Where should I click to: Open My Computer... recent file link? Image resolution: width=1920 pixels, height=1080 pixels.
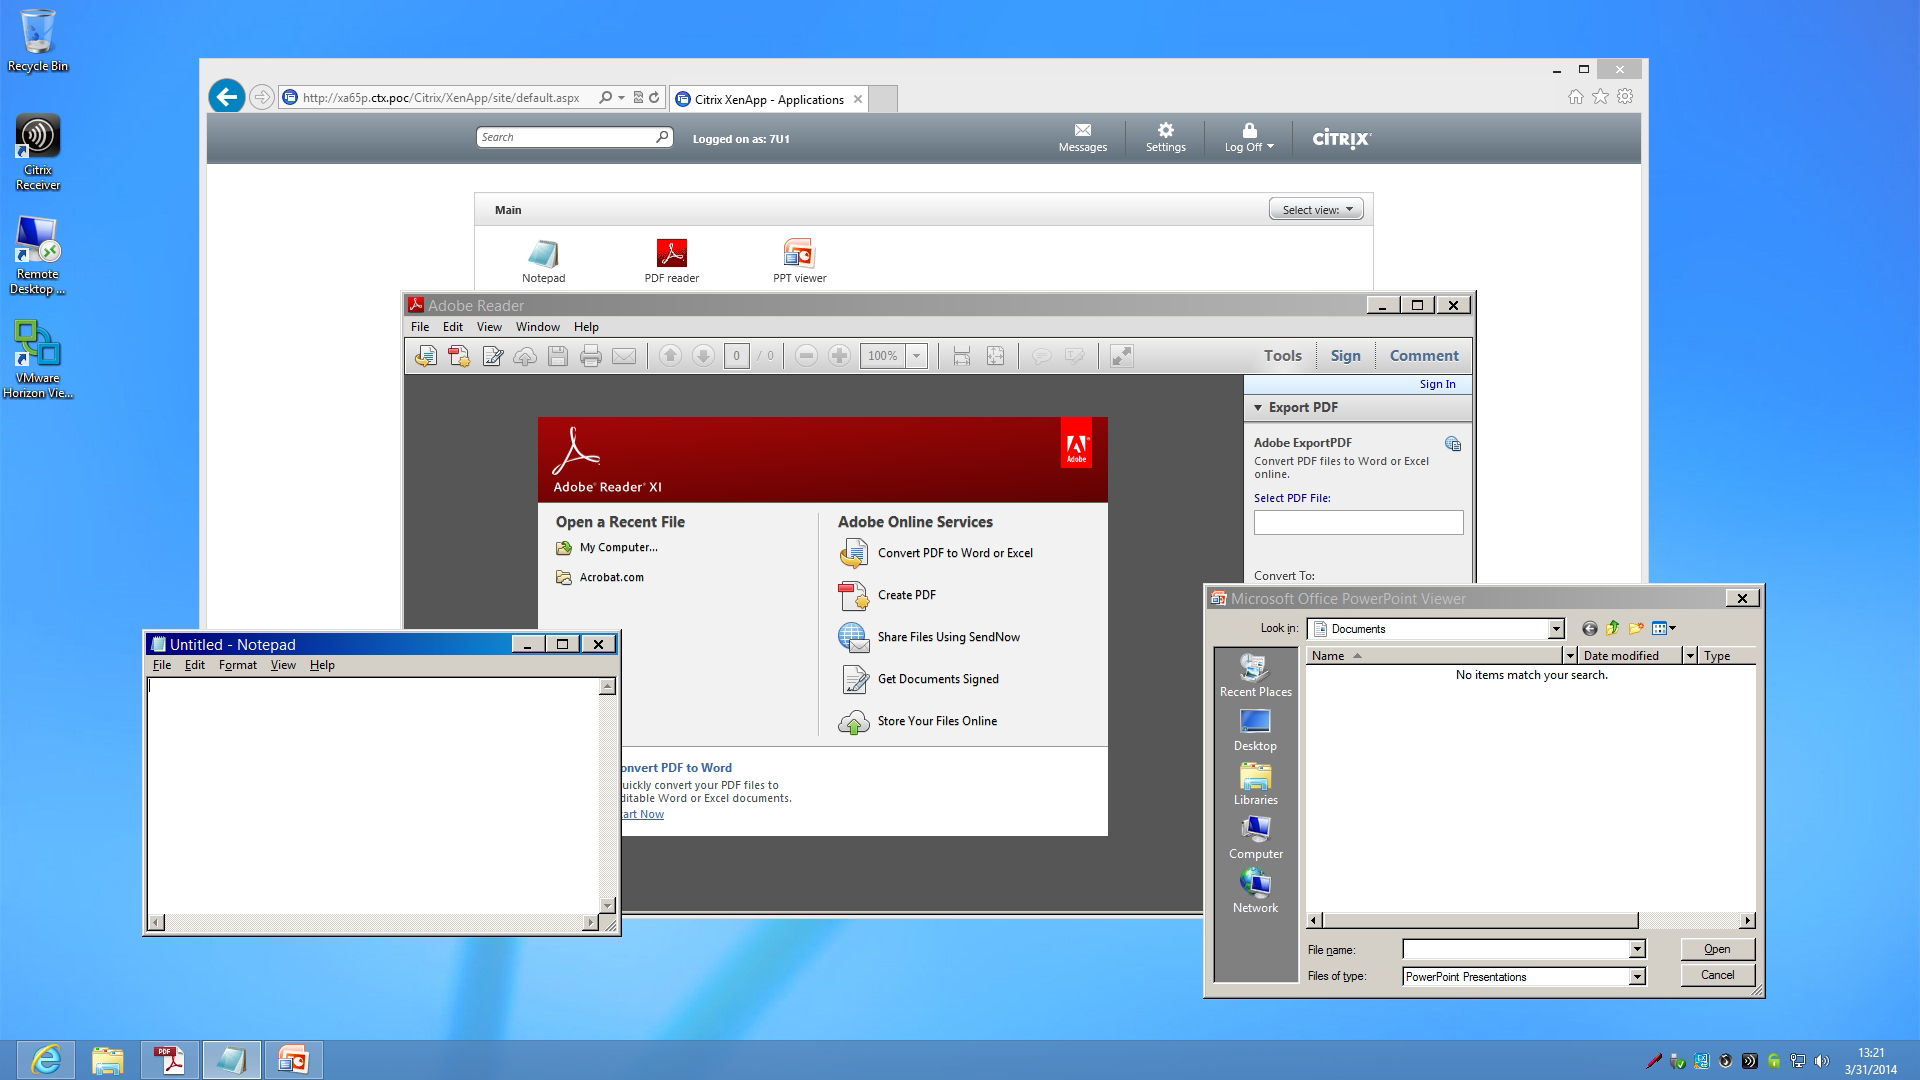tap(618, 548)
